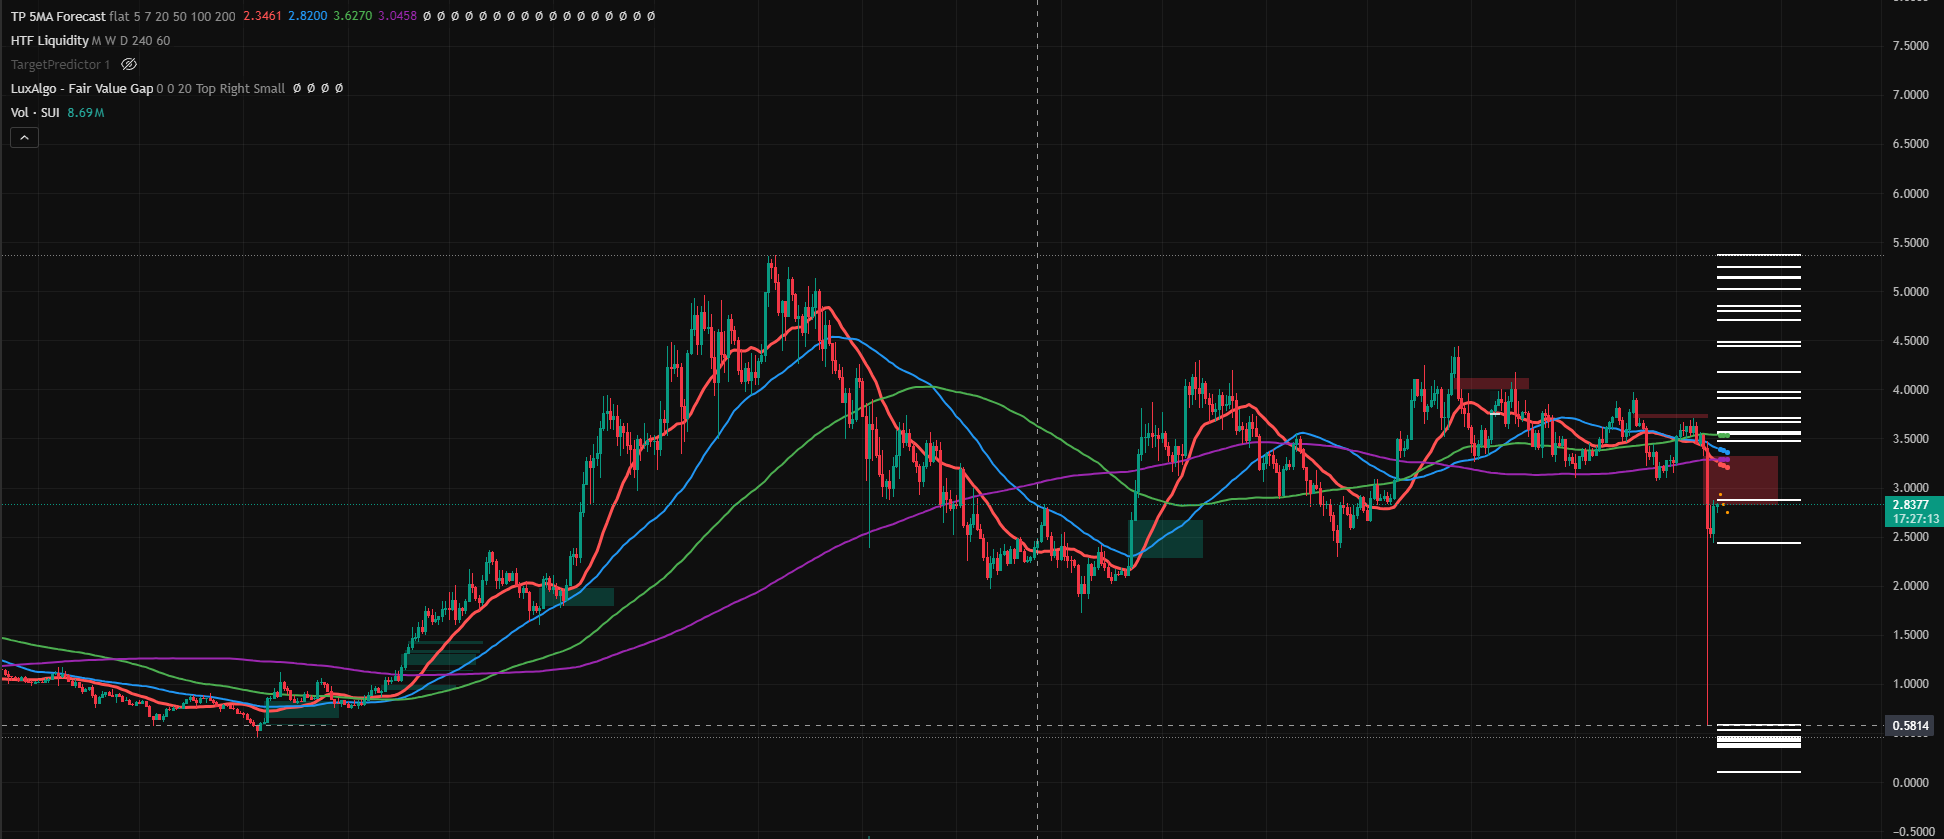This screenshot has height=839, width=1944.
Task: Select the LuxAlgo - Fair Value Gap title
Action: pyautogui.click(x=82, y=89)
